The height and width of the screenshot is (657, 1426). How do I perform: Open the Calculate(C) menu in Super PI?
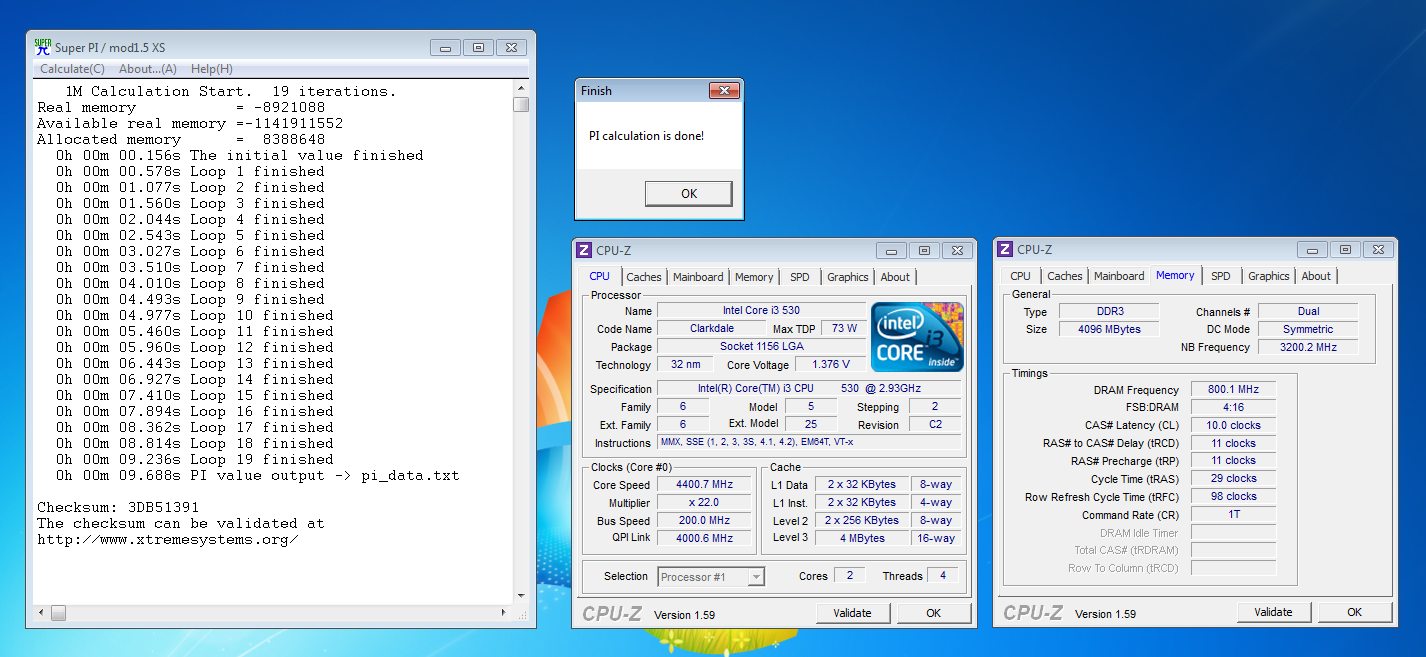(72, 69)
